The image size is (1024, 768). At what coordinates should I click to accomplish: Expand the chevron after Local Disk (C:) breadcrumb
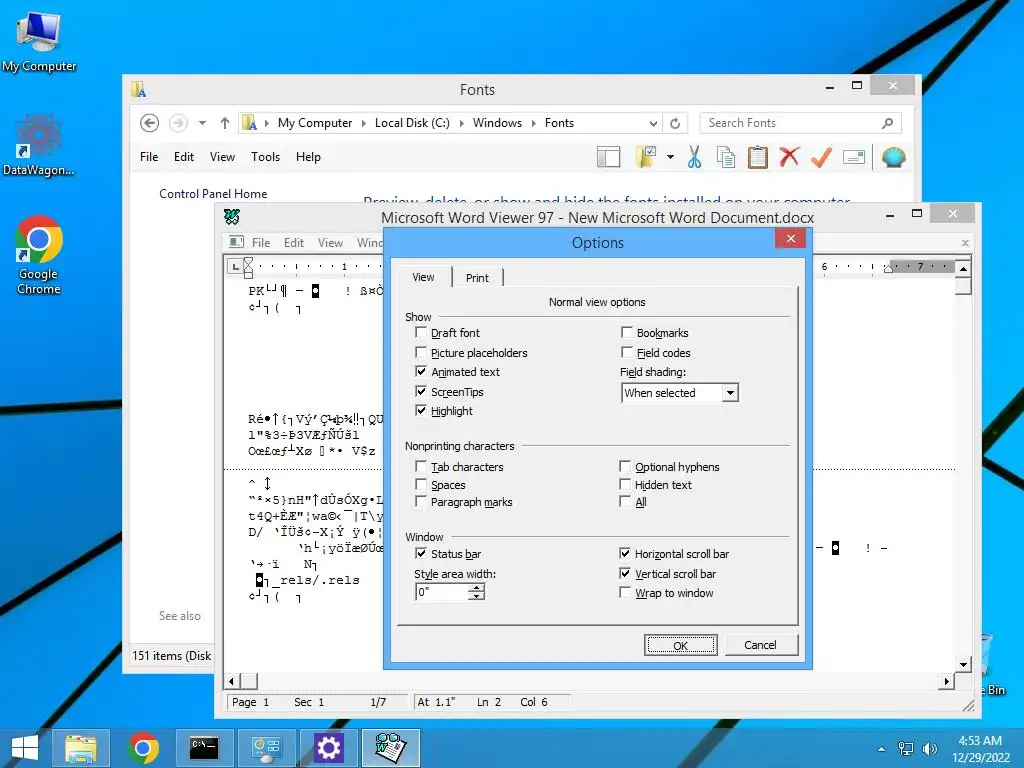(x=462, y=123)
